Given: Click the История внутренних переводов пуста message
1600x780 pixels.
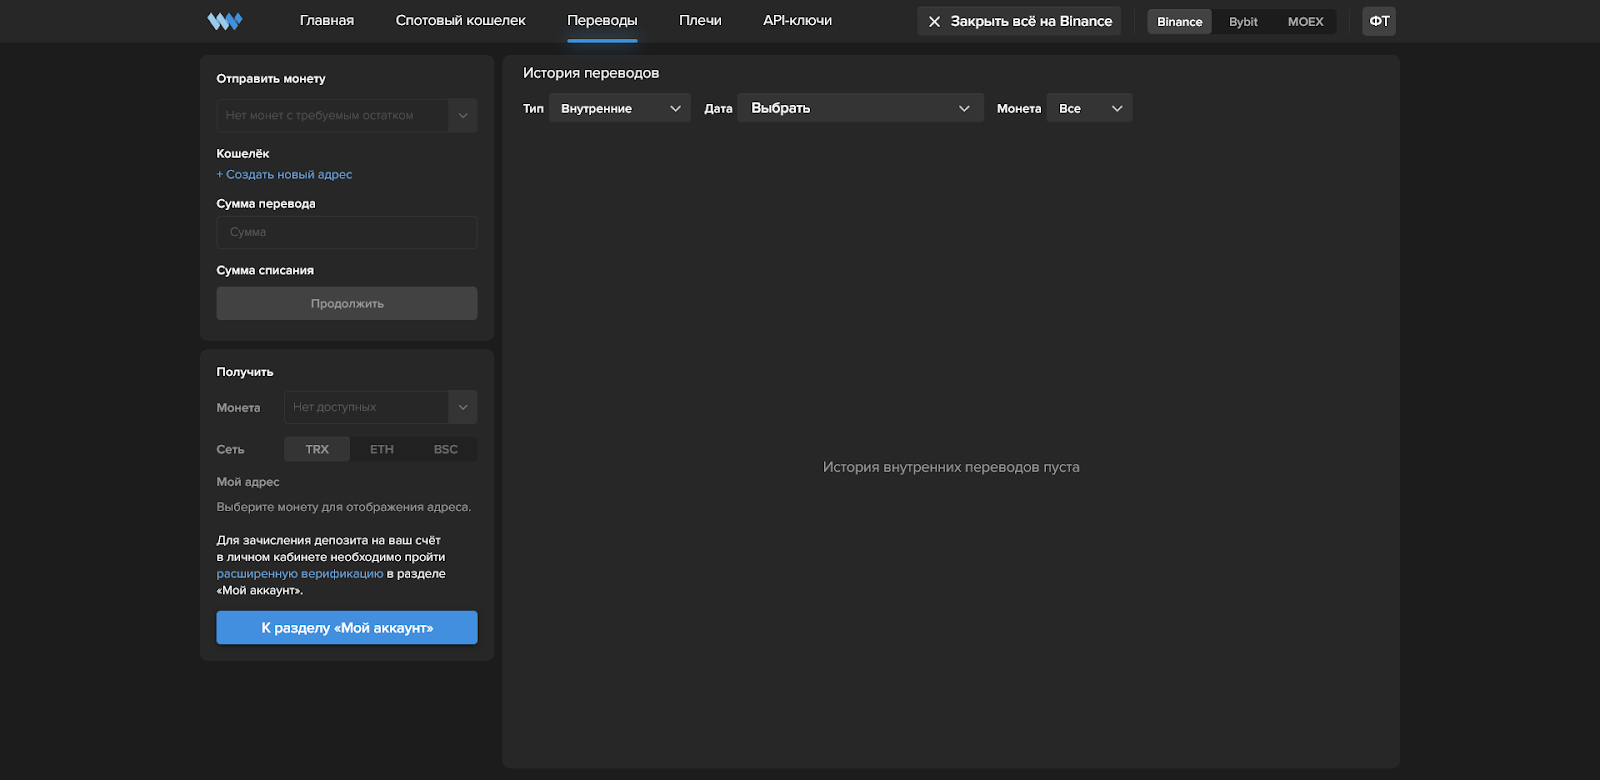Looking at the screenshot, I should click(951, 467).
